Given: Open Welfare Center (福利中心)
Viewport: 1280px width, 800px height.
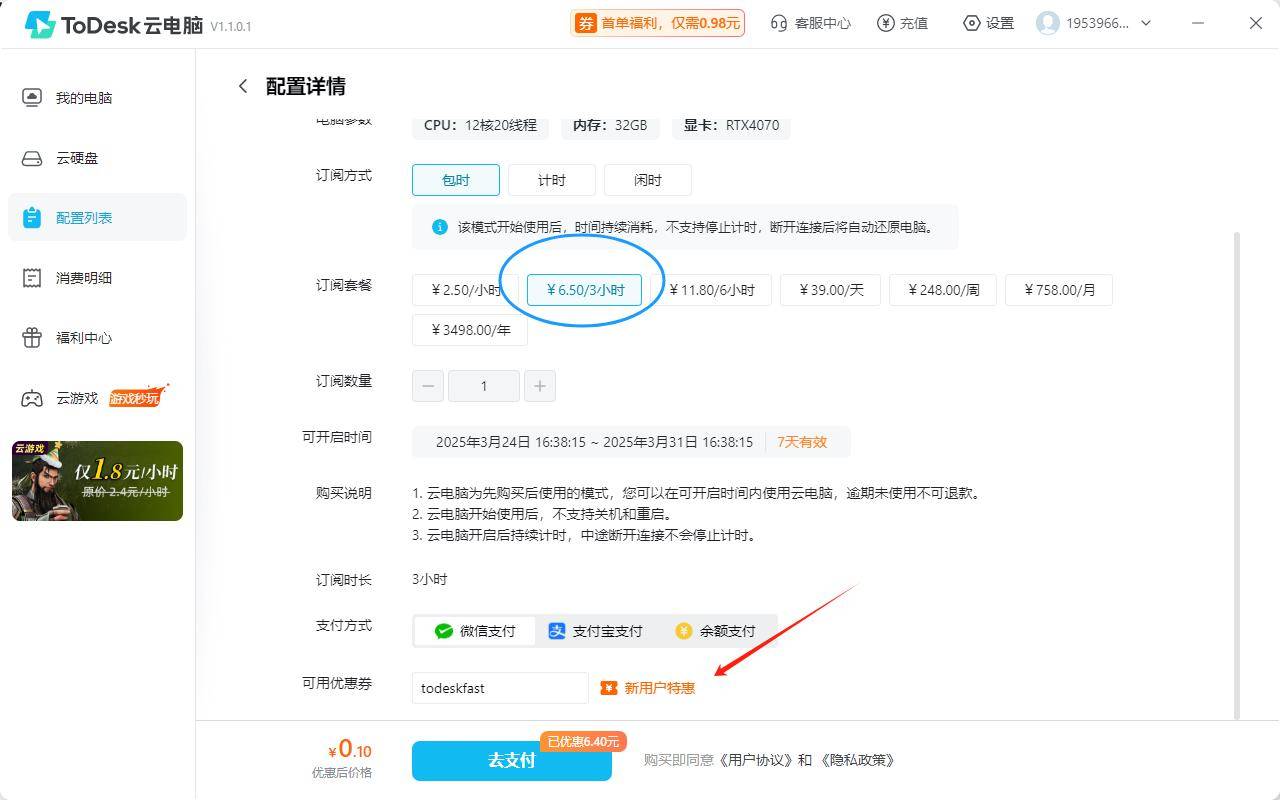Looking at the screenshot, I should coord(97,338).
